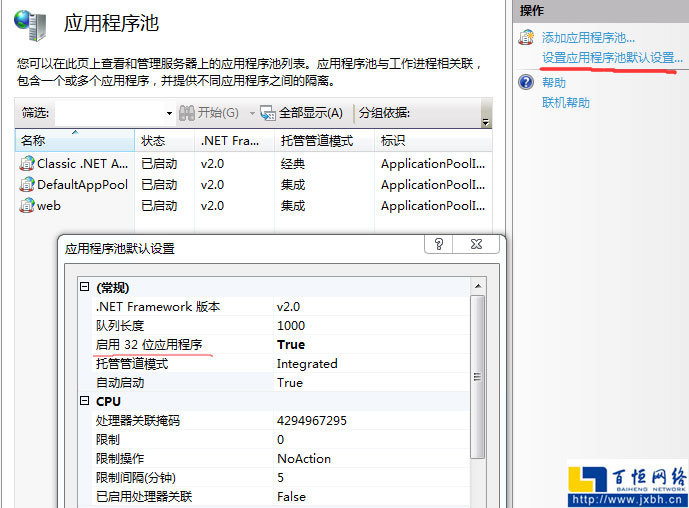Click the blue 帮助 question mark icon
This screenshot has width=689, height=508.
(526, 82)
